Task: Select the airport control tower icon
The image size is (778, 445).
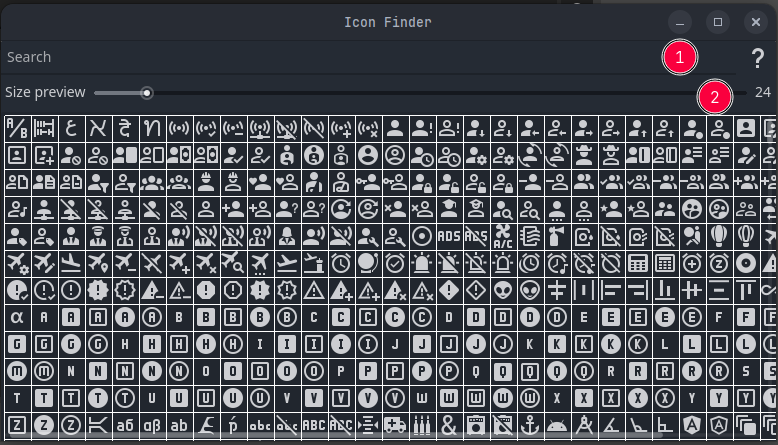Action: (314, 263)
